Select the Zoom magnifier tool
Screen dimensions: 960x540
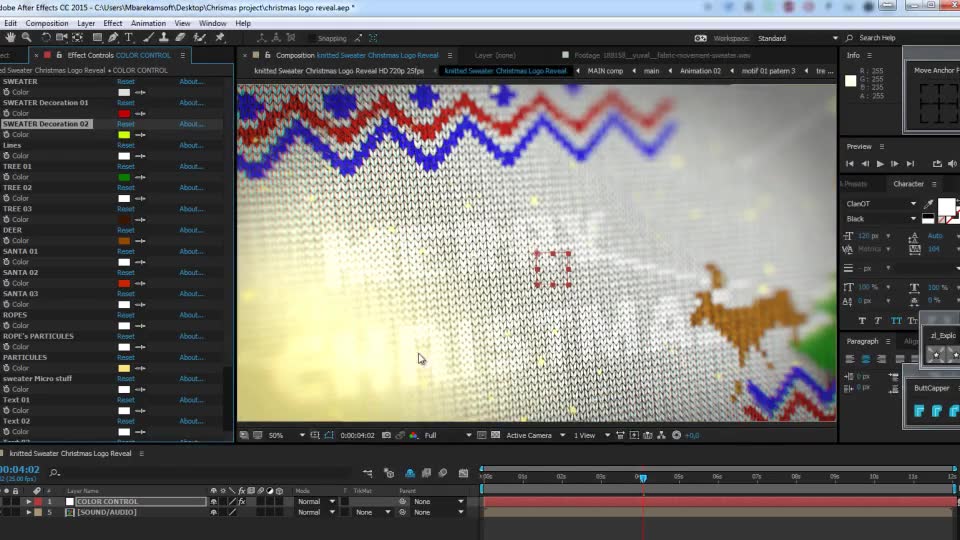tap(26, 37)
